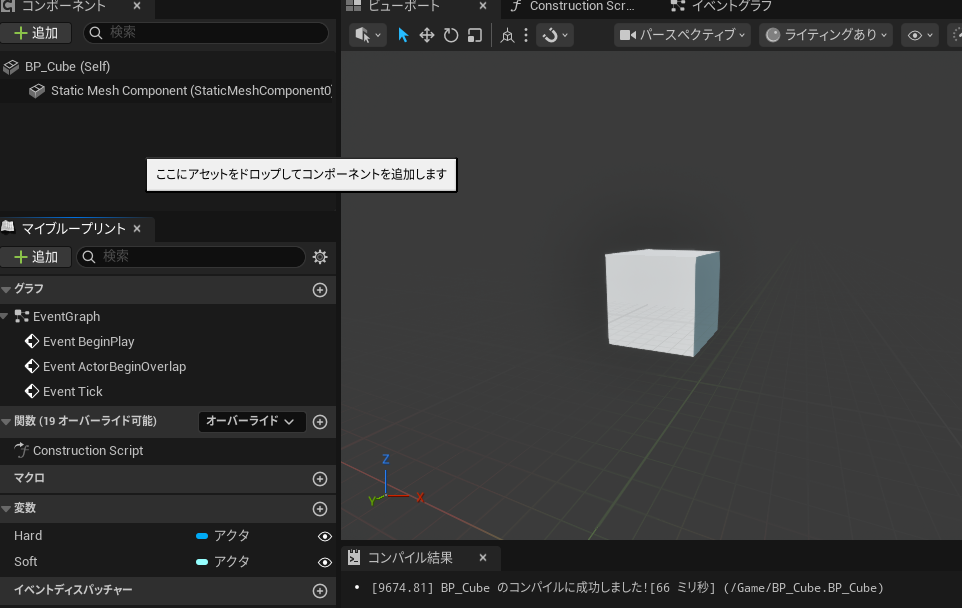Click the Static Mesh Component cube icon
Image resolution: width=962 pixels, height=608 pixels.
click(37, 91)
